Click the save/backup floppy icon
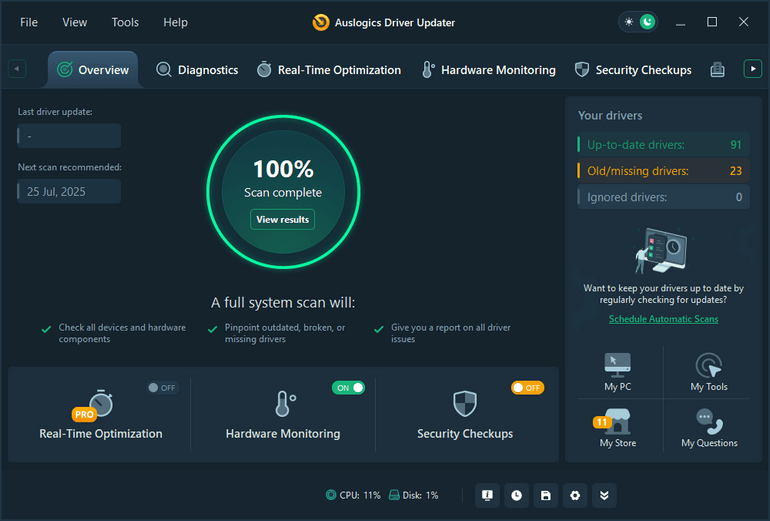Viewport: 770px width, 521px height. 546,495
